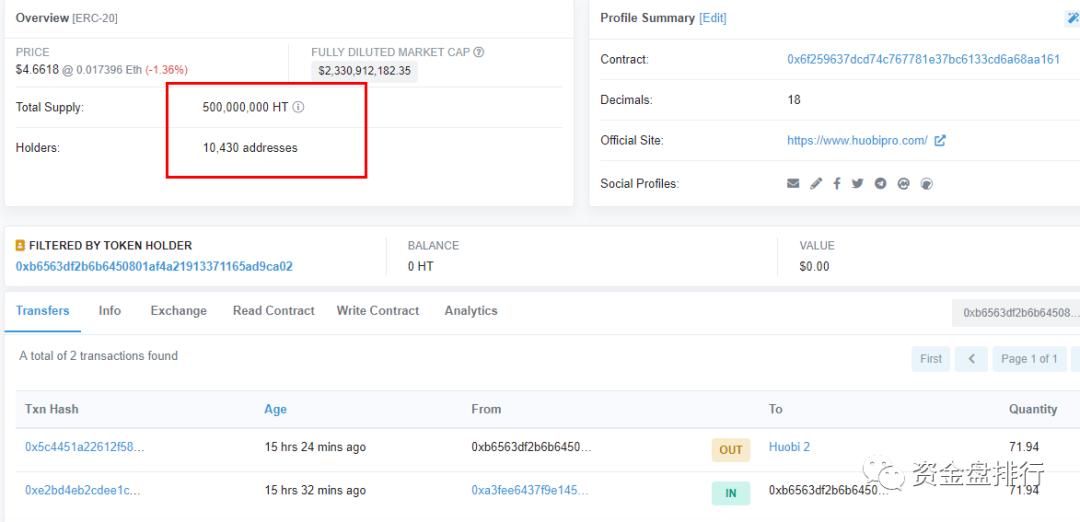Open the blog pencil icon in Social Profiles
Image resolution: width=1080 pixels, height=522 pixels.
click(x=816, y=184)
